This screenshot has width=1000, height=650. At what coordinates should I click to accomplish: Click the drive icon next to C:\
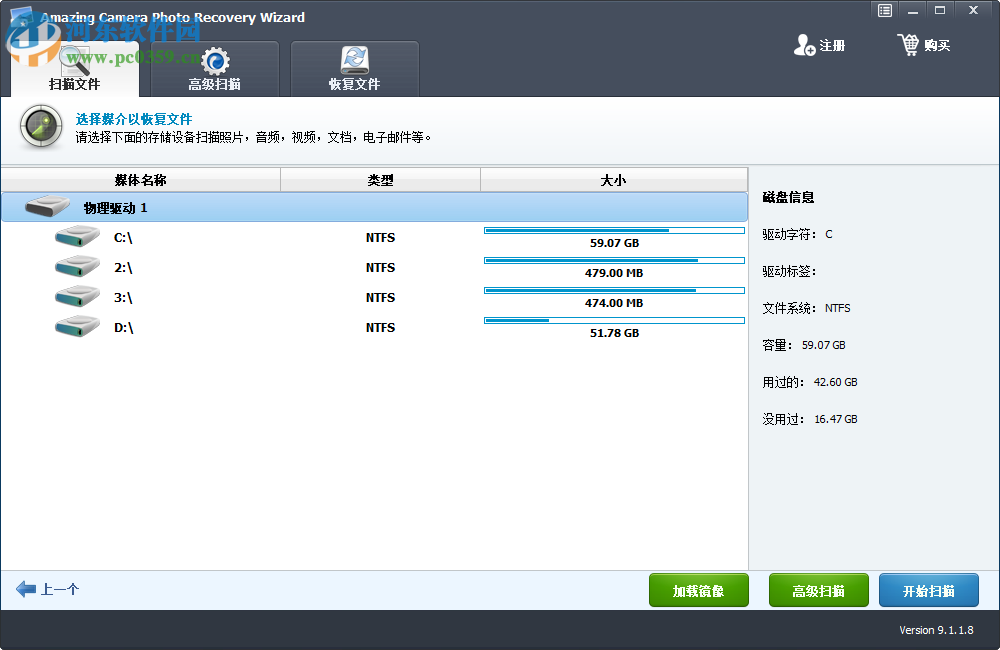pyautogui.click(x=77, y=237)
